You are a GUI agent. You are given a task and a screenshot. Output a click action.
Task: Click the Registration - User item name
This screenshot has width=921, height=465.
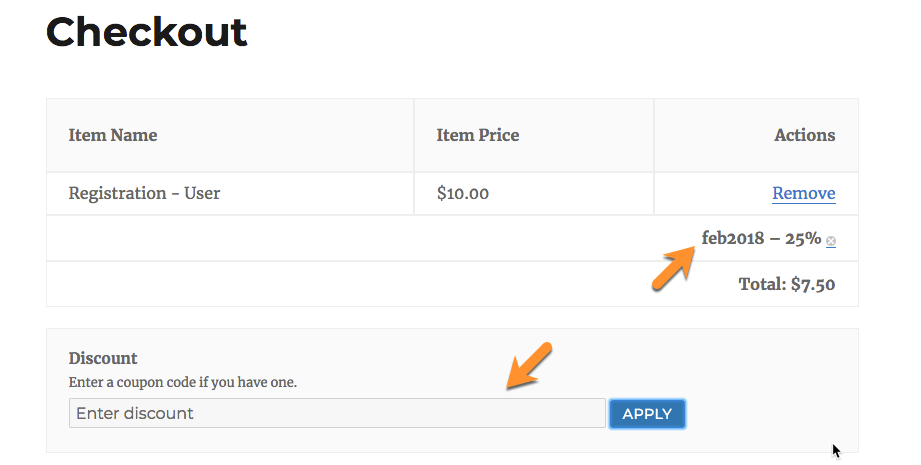pyautogui.click(x=144, y=194)
